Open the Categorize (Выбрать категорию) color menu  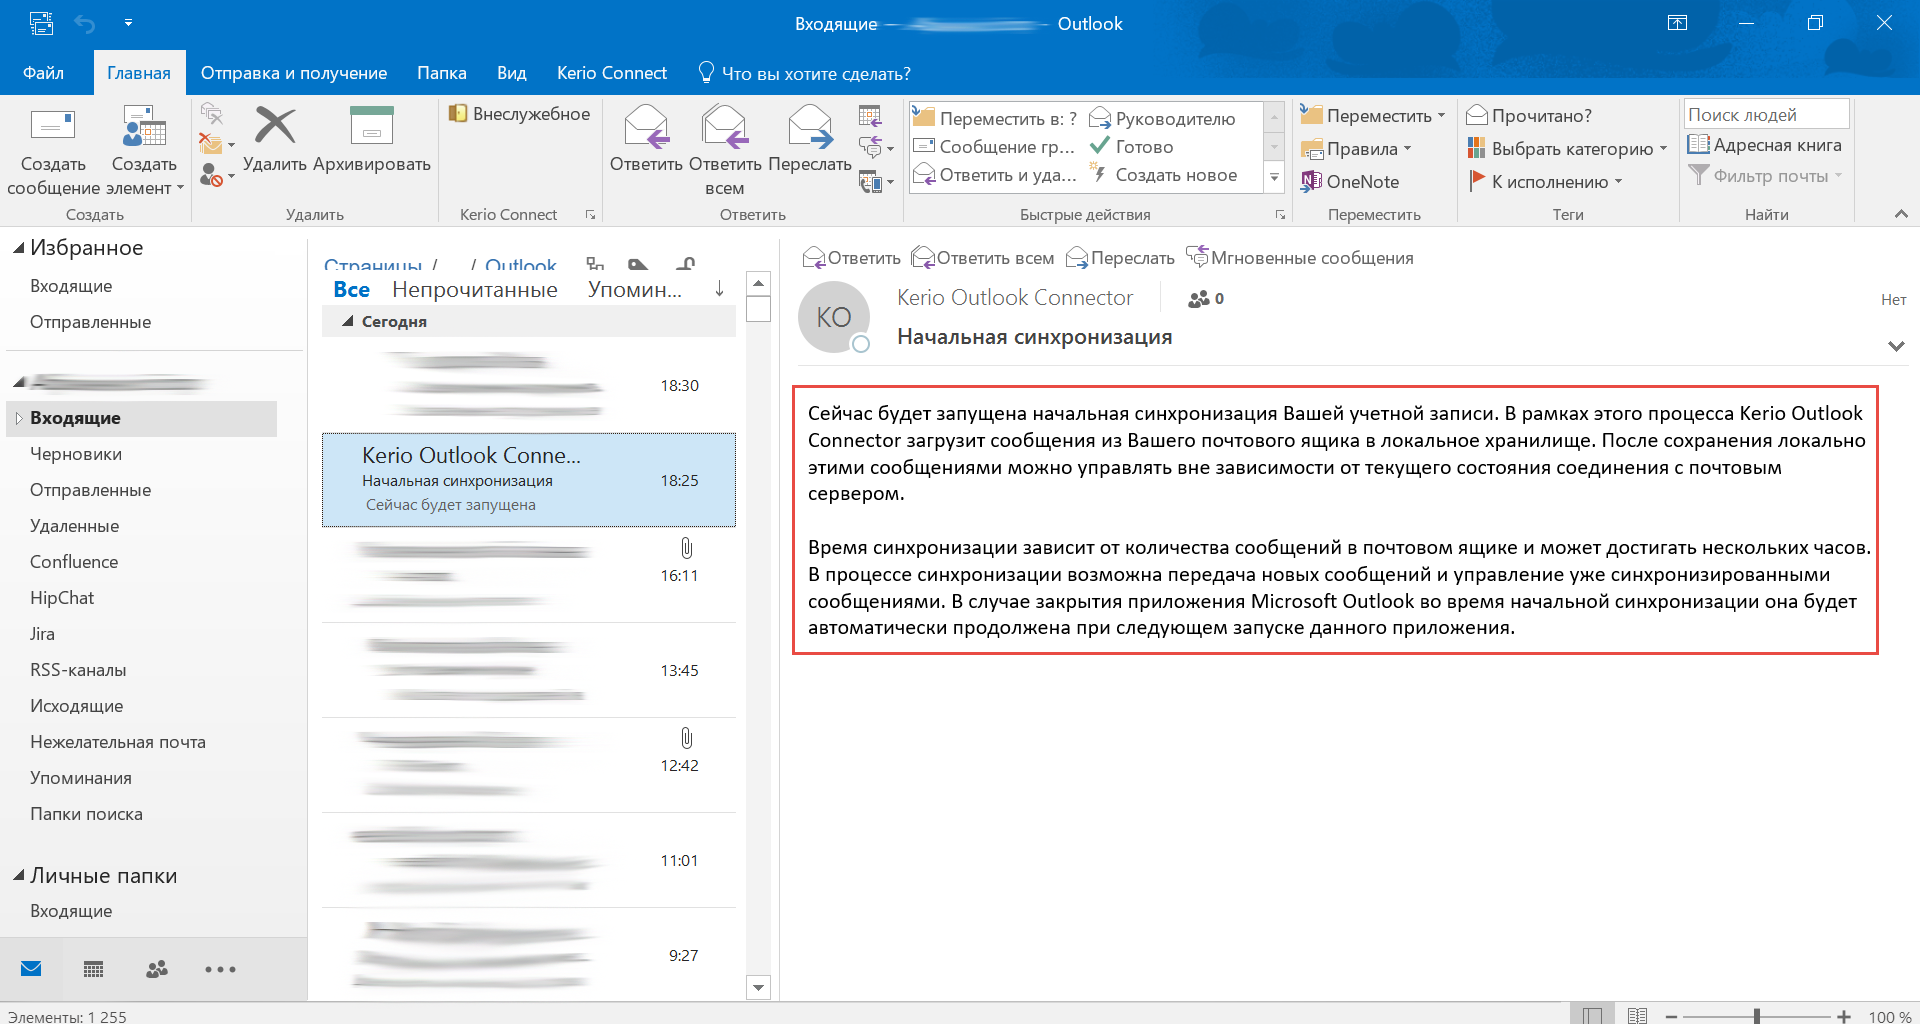tap(1567, 149)
